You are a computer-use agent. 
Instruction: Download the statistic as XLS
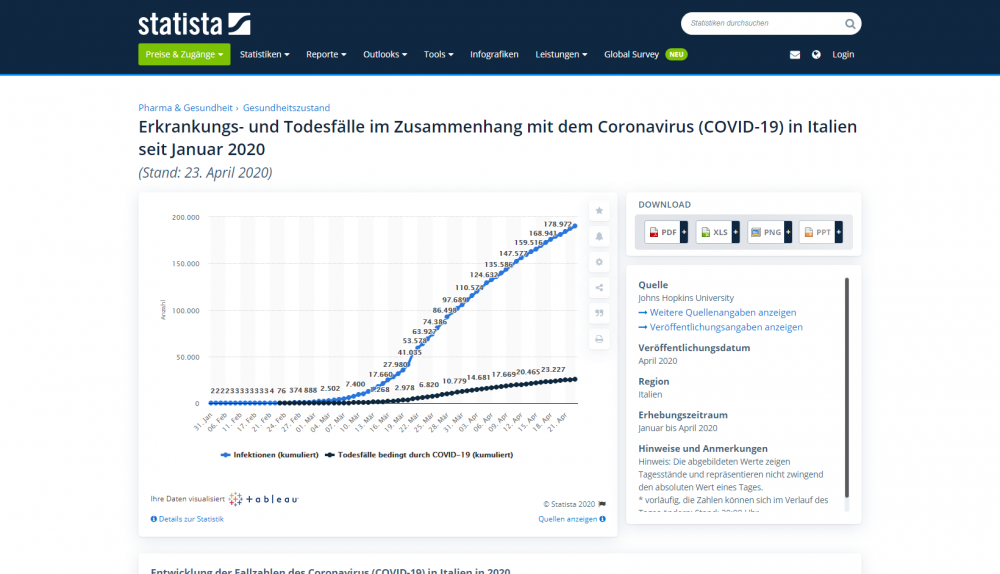click(716, 232)
